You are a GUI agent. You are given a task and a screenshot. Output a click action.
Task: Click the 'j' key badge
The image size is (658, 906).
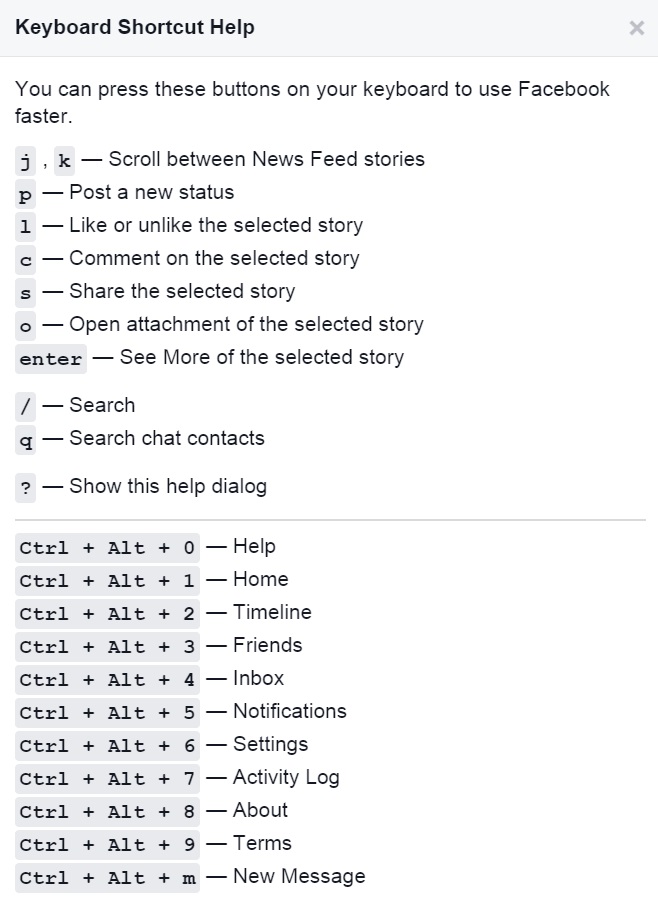pyautogui.click(x=26, y=160)
